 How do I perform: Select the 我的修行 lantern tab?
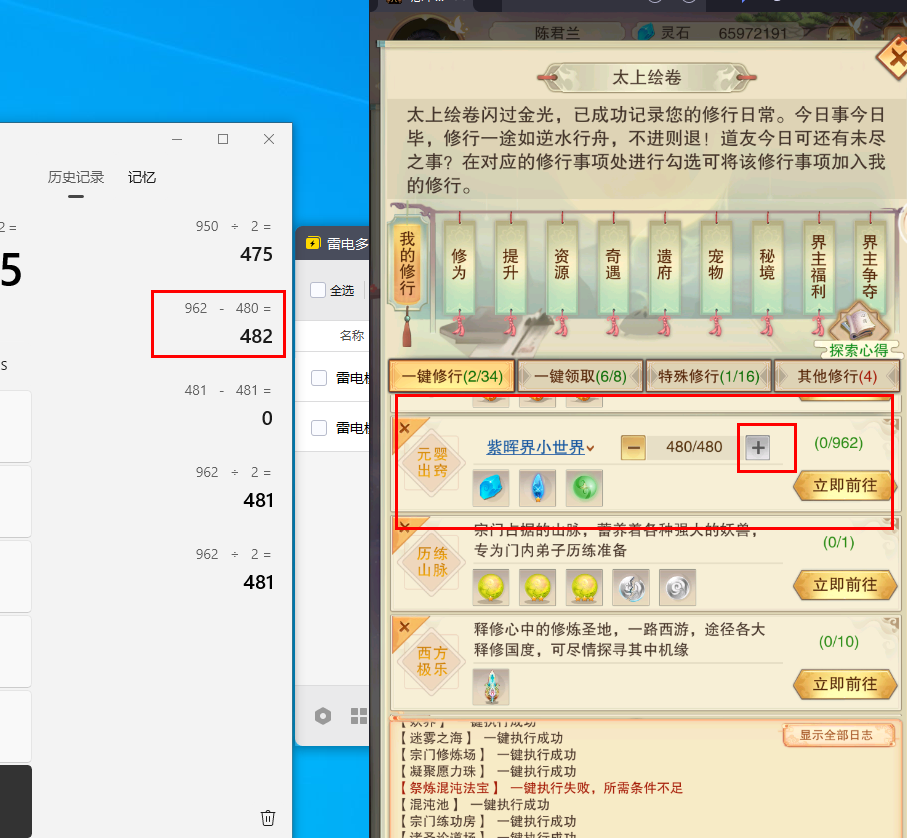407,263
